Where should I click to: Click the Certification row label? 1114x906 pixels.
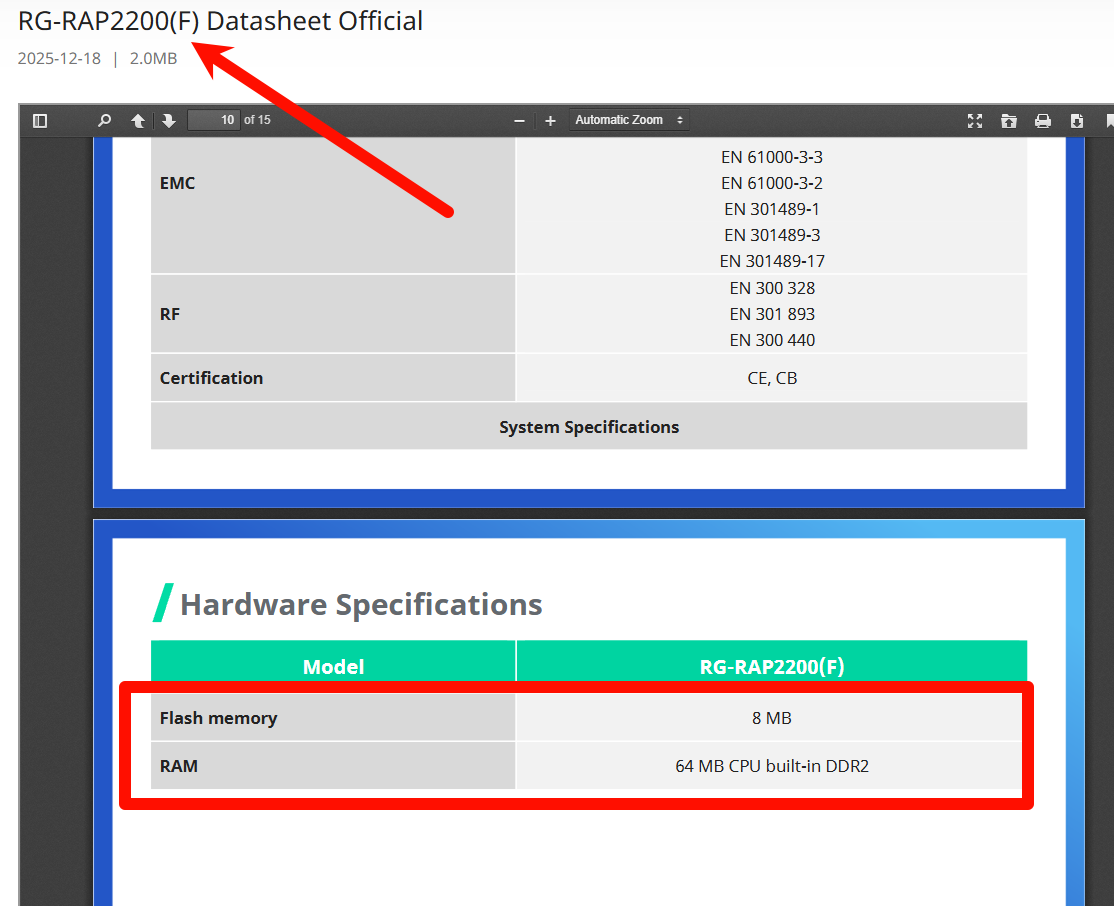[x=211, y=378]
